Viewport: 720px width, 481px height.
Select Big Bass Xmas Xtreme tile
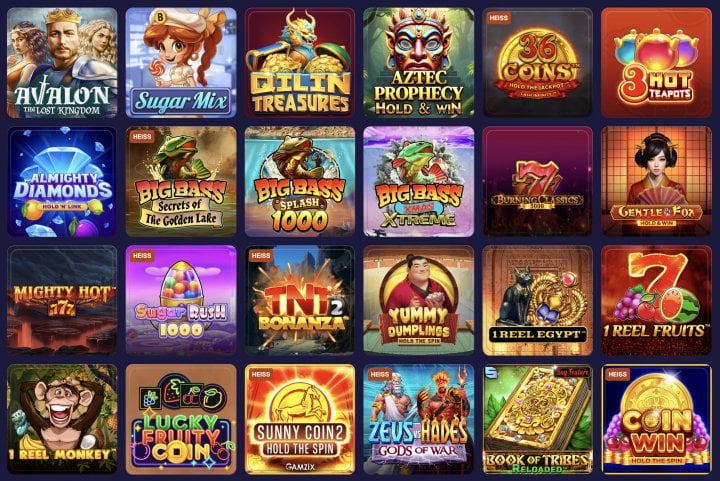click(419, 181)
